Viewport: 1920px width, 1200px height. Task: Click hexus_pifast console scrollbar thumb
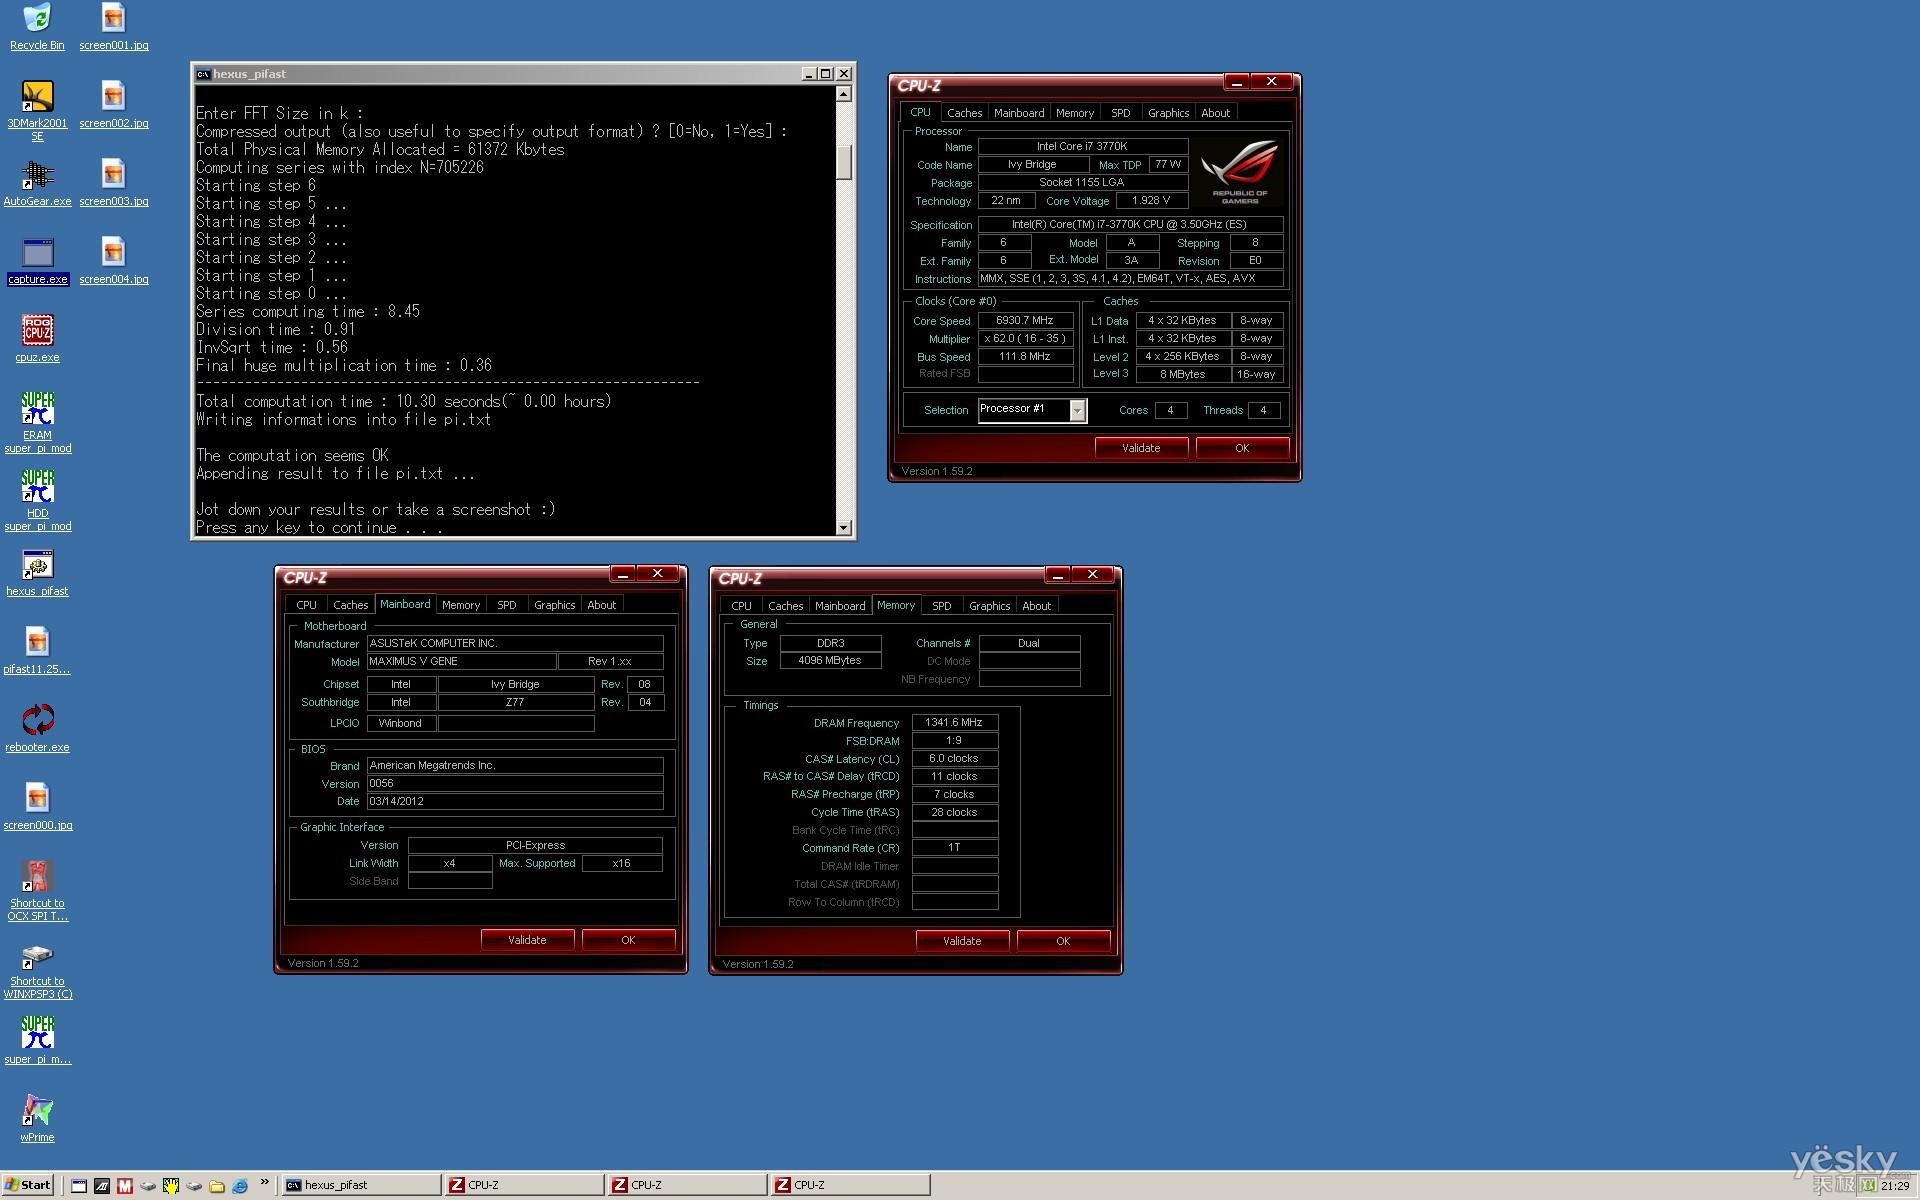tap(844, 162)
